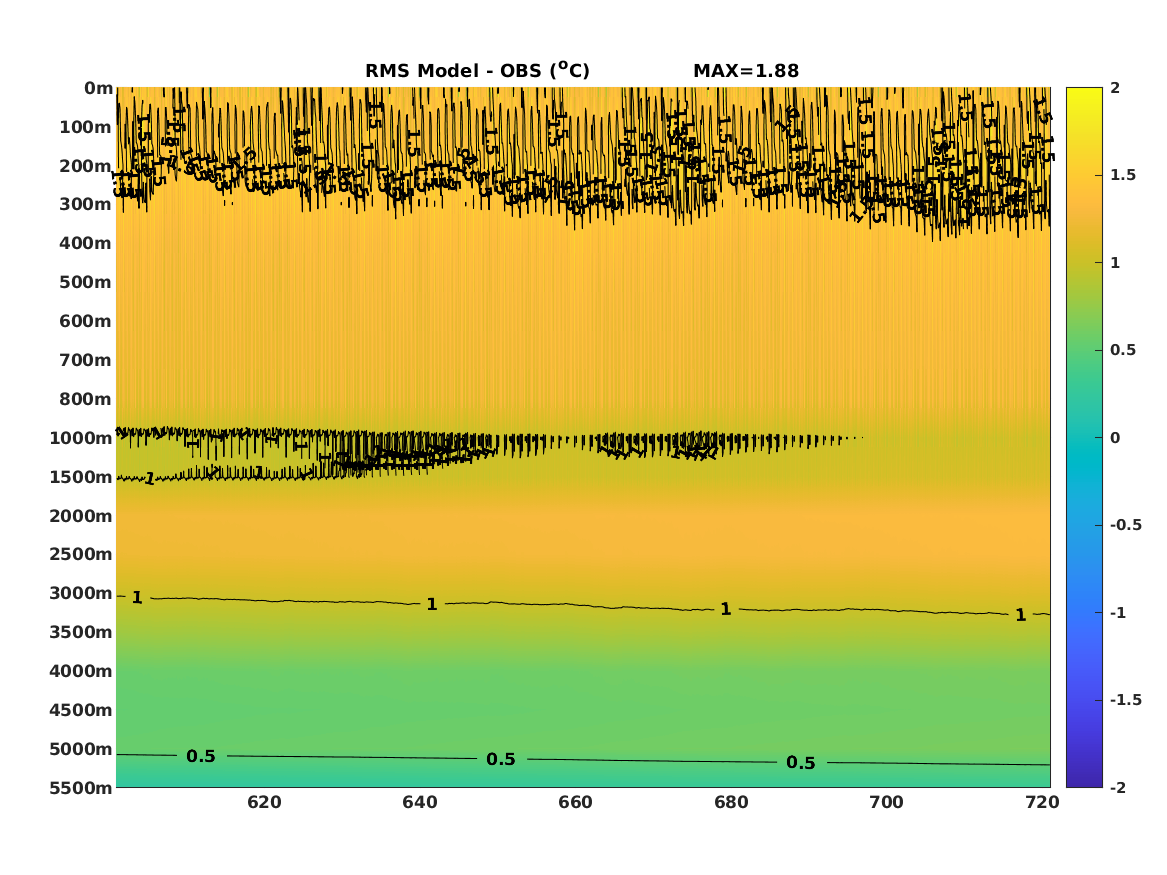This screenshot has width=1167, height=875.
Task: Click the colorbar tick label '-0.5'
Action: [x=1126, y=525]
